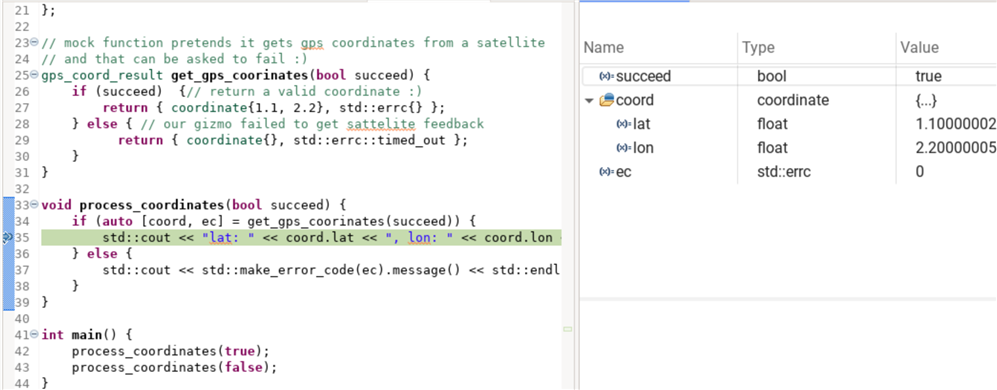The height and width of the screenshot is (390, 997).
Task: Click the underlined 'gps' in the line 23 comment
Action: click(313, 43)
